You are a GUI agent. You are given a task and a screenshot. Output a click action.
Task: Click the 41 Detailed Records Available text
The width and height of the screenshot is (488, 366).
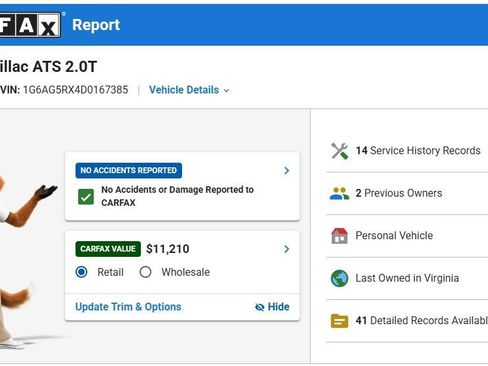point(422,321)
